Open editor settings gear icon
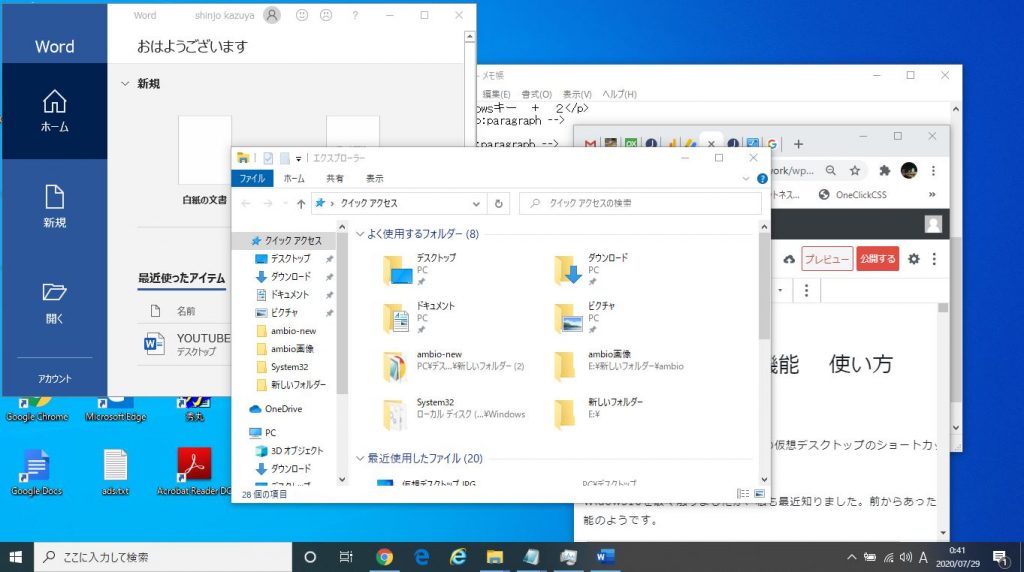Screen dimensions: 1024x572 point(914,259)
